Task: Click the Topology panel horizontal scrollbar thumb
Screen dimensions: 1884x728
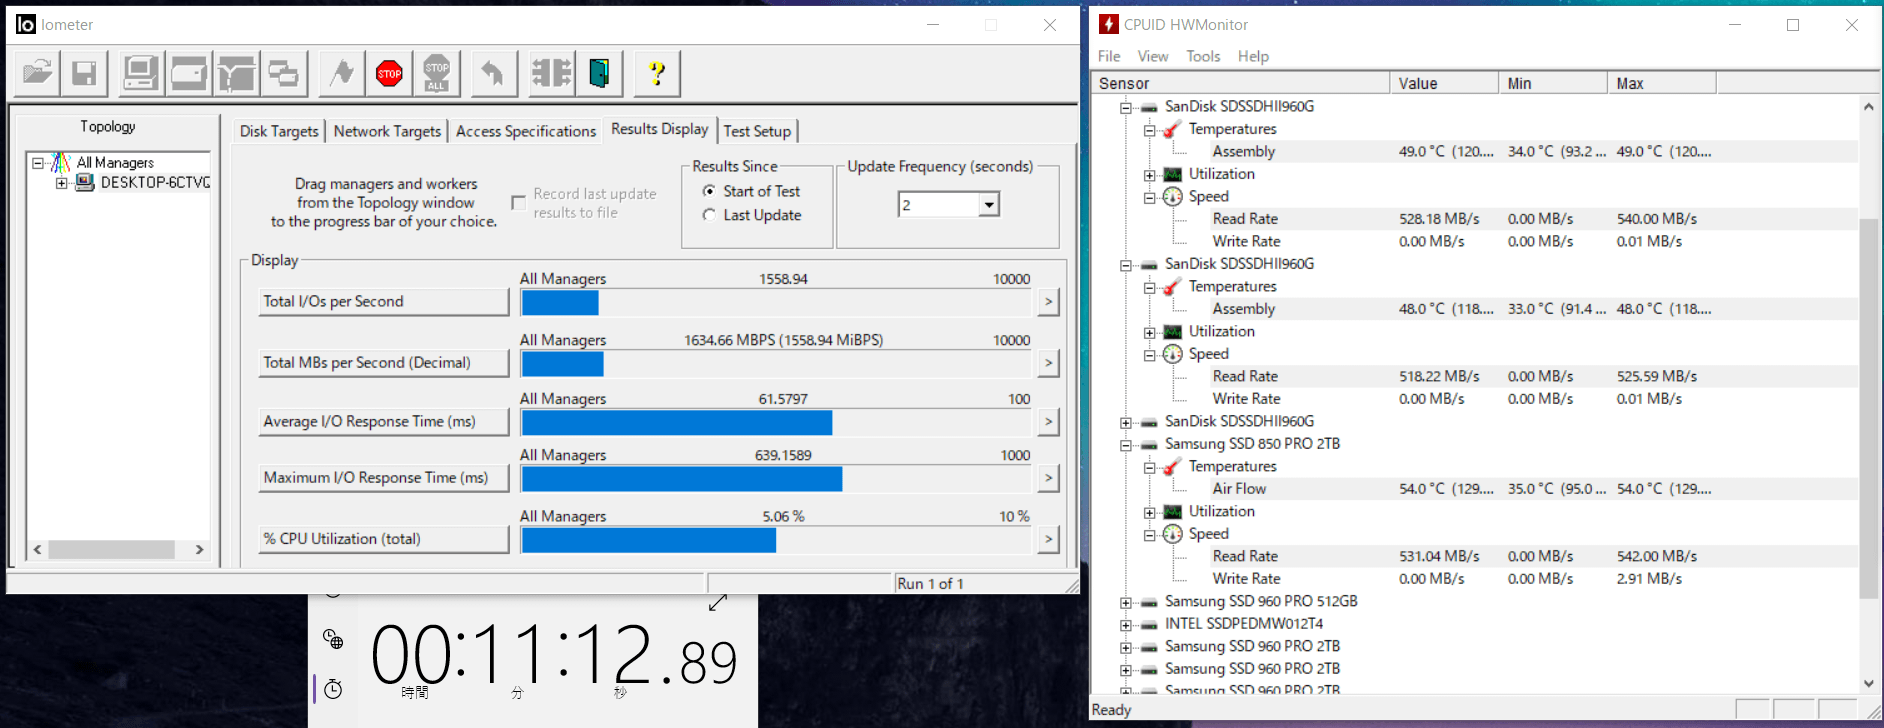Action: (x=112, y=549)
